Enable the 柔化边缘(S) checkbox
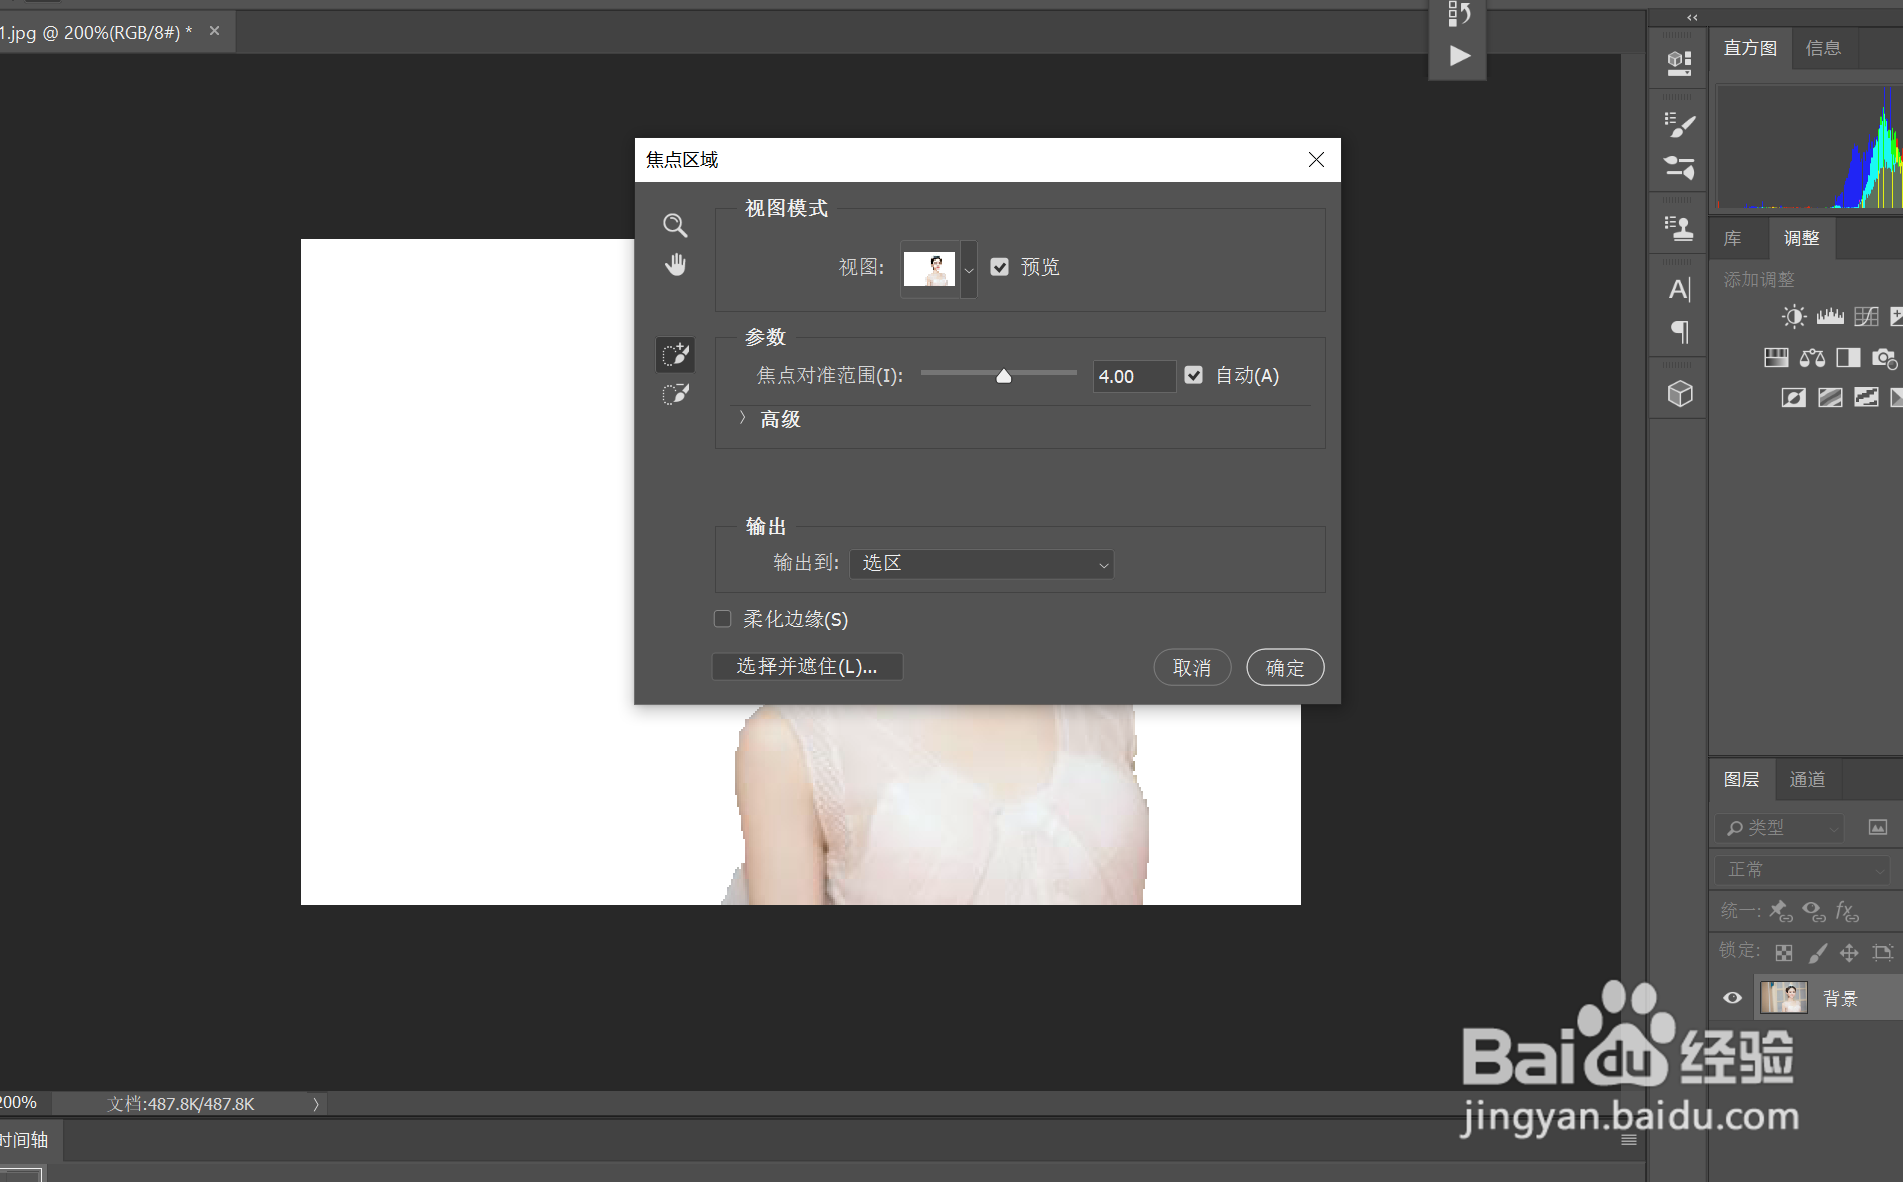The image size is (1903, 1182). [x=722, y=619]
